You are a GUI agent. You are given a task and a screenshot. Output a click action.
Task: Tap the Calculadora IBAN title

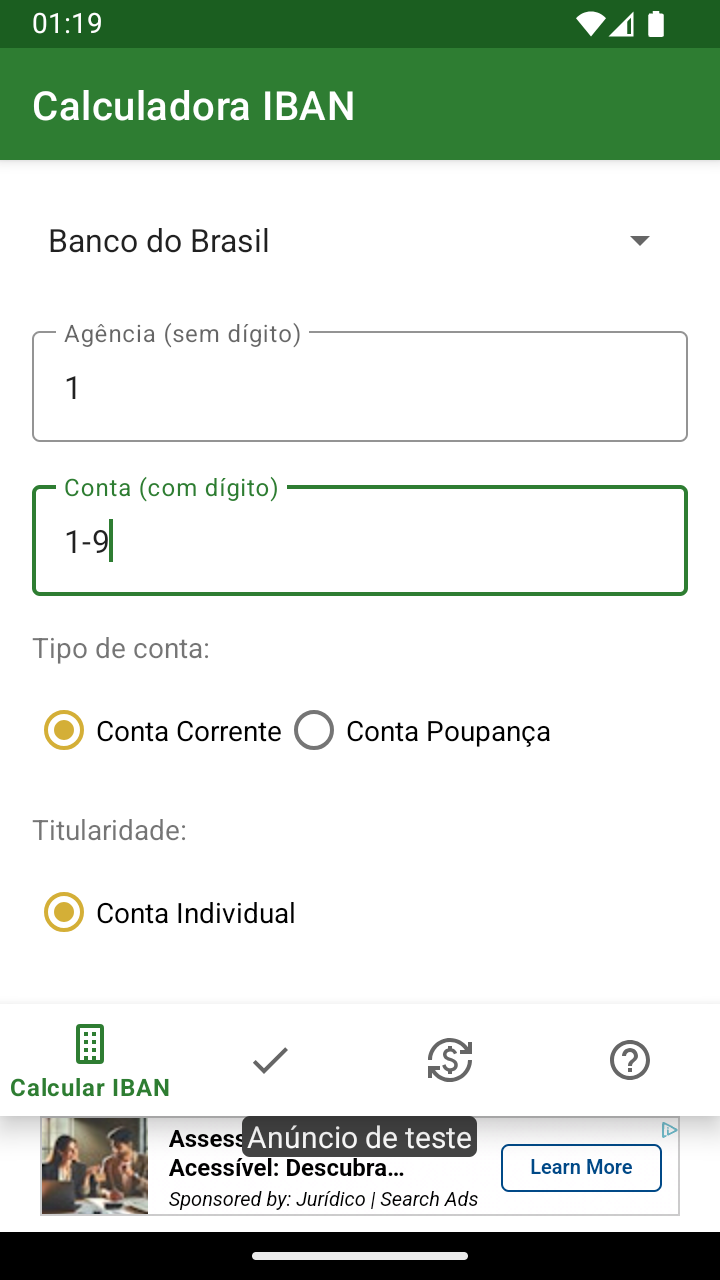coord(194,106)
